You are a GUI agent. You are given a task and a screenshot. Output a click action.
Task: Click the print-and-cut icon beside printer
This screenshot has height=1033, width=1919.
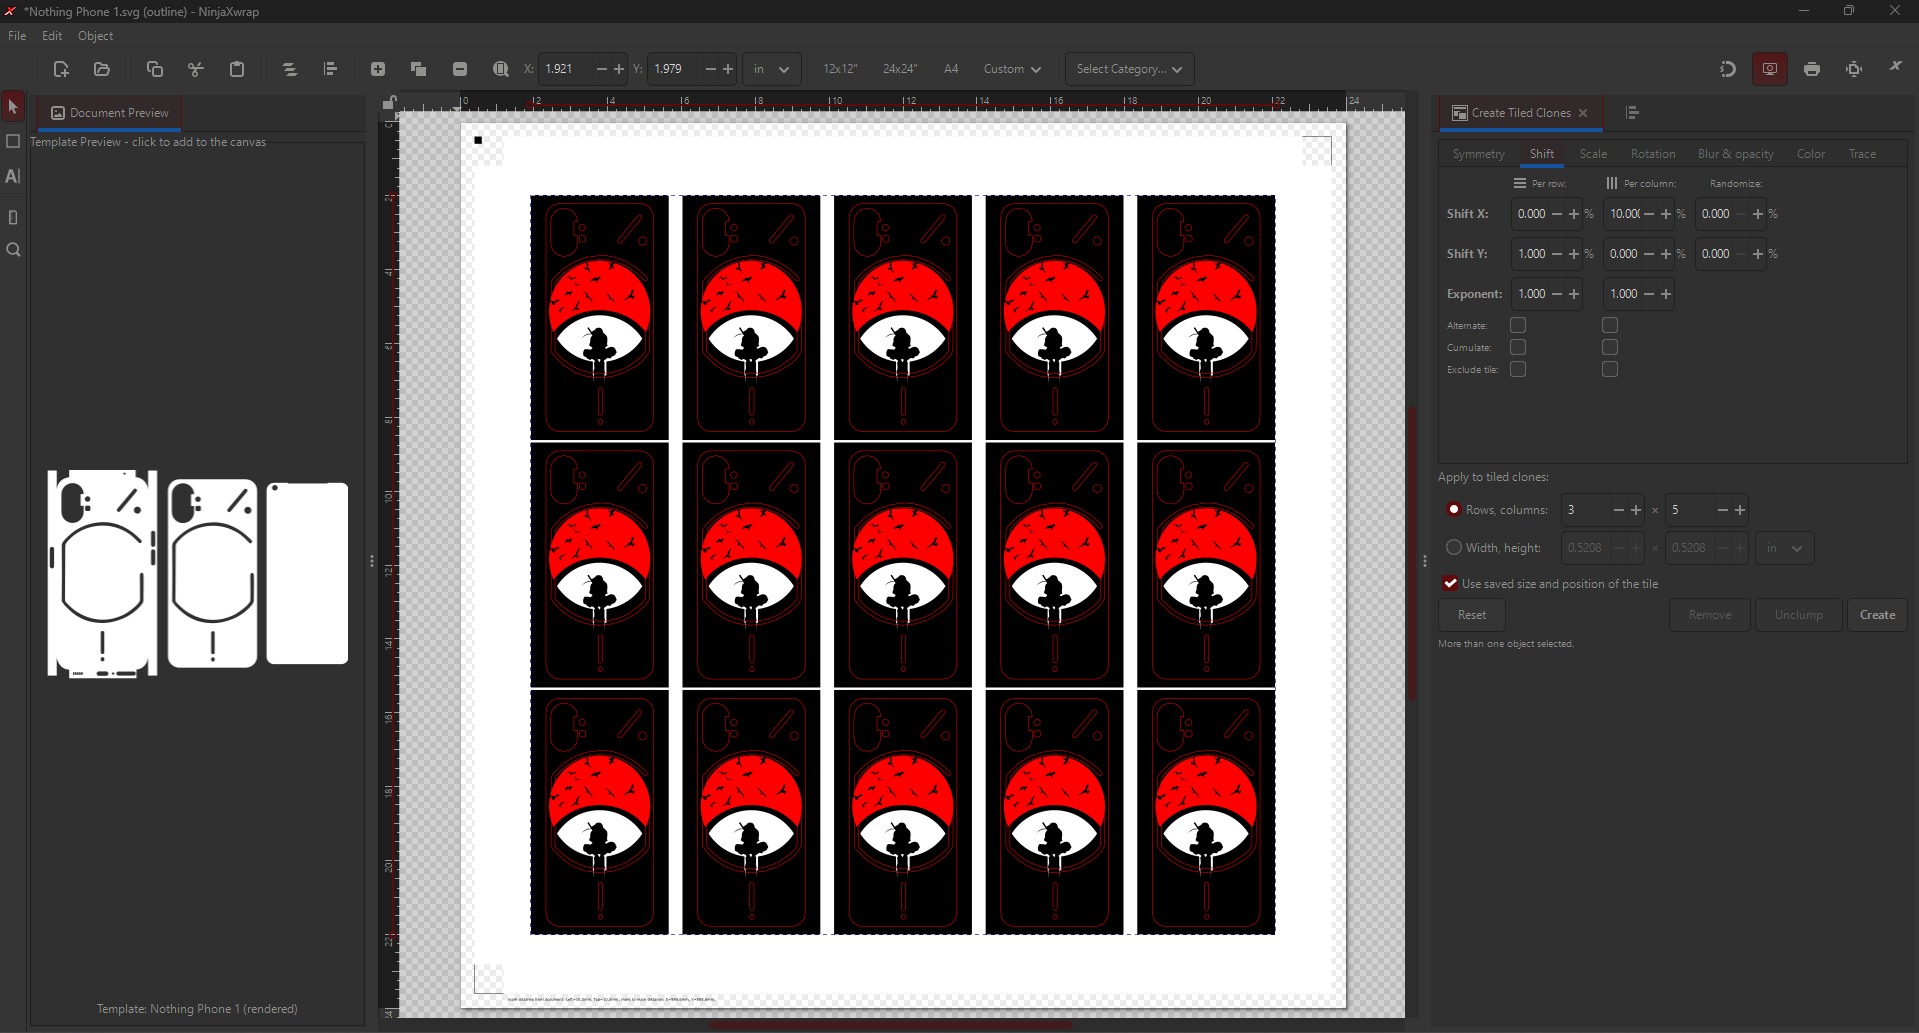click(x=1854, y=69)
